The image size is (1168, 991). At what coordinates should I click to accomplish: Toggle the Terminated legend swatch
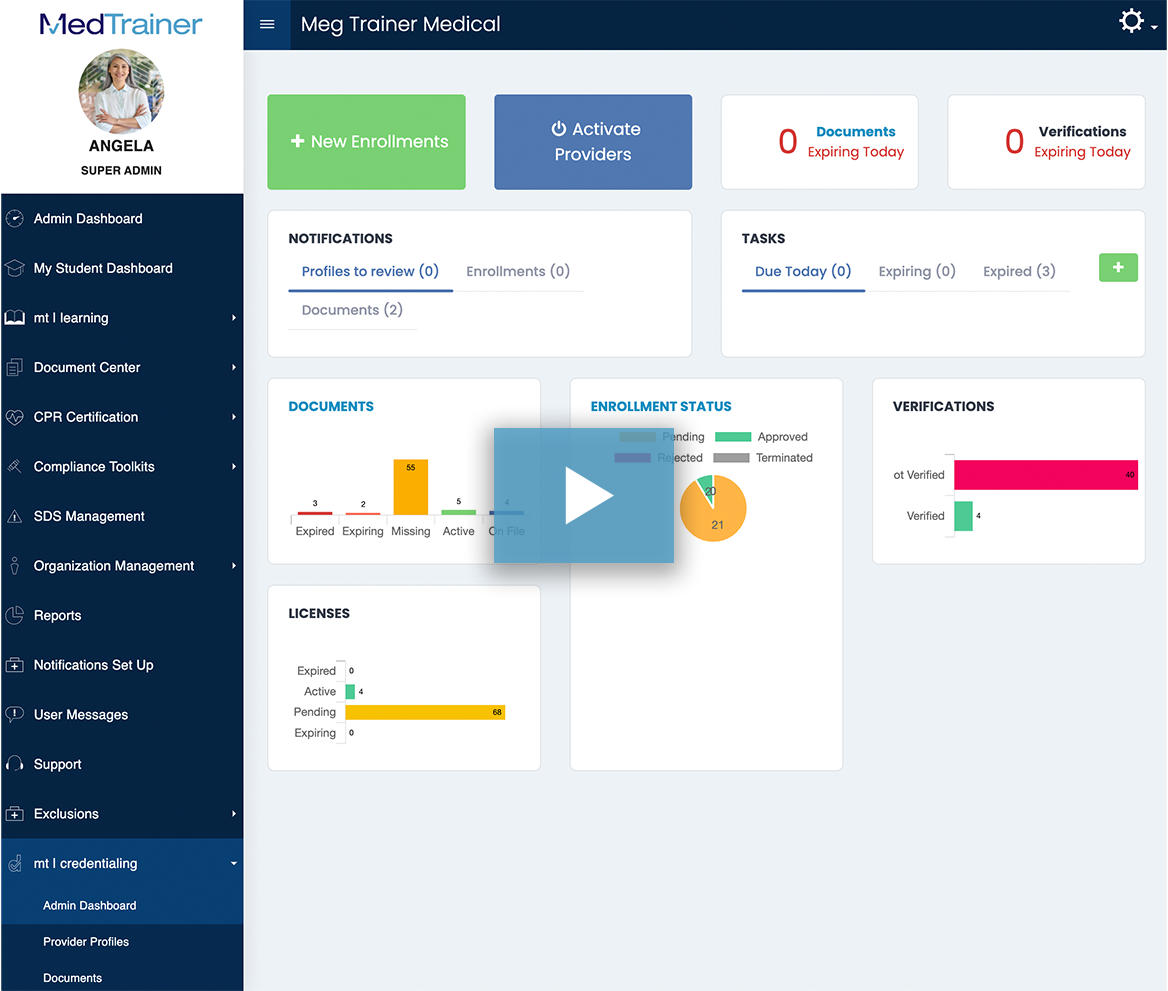pyautogui.click(x=731, y=457)
